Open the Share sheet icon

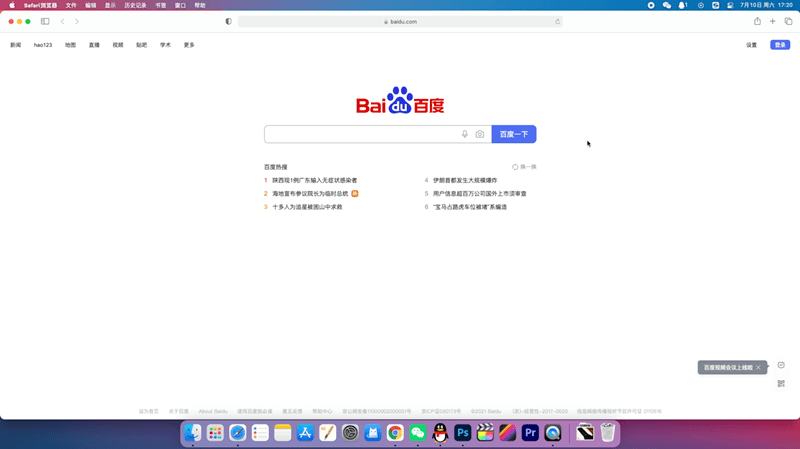pyautogui.click(x=757, y=21)
